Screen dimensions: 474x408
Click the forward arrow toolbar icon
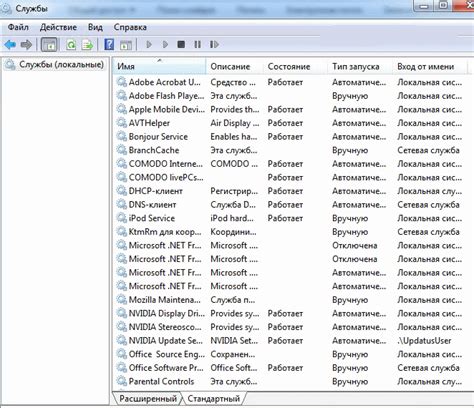pyautogui.click(x=26, y=44)
